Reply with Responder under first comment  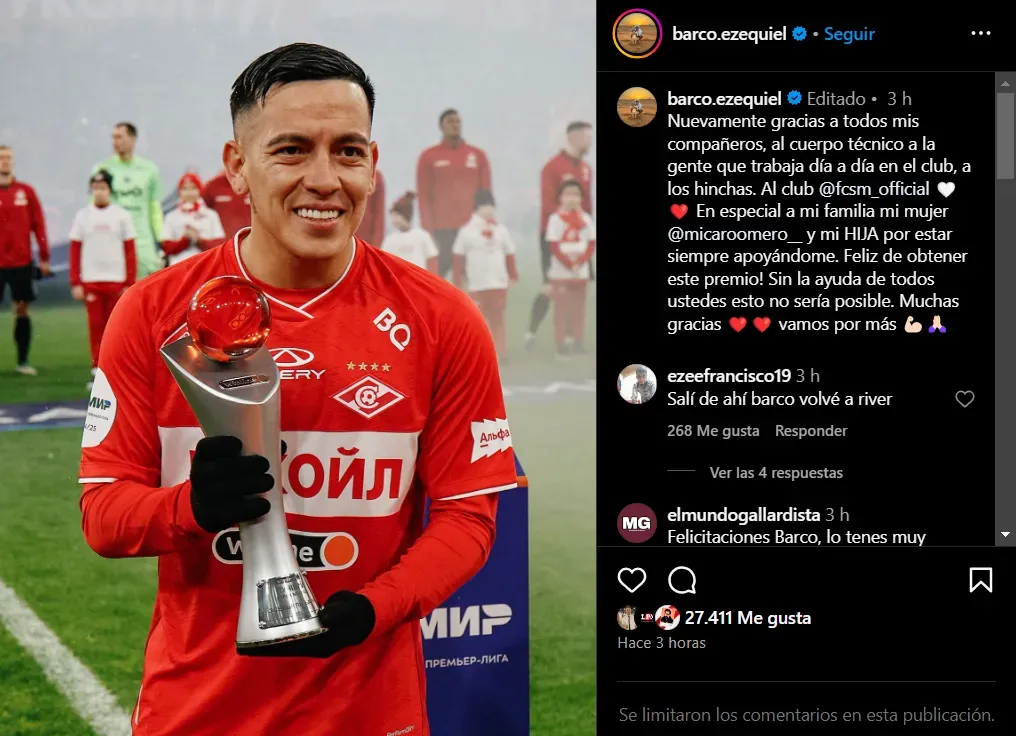click(811, 431)
